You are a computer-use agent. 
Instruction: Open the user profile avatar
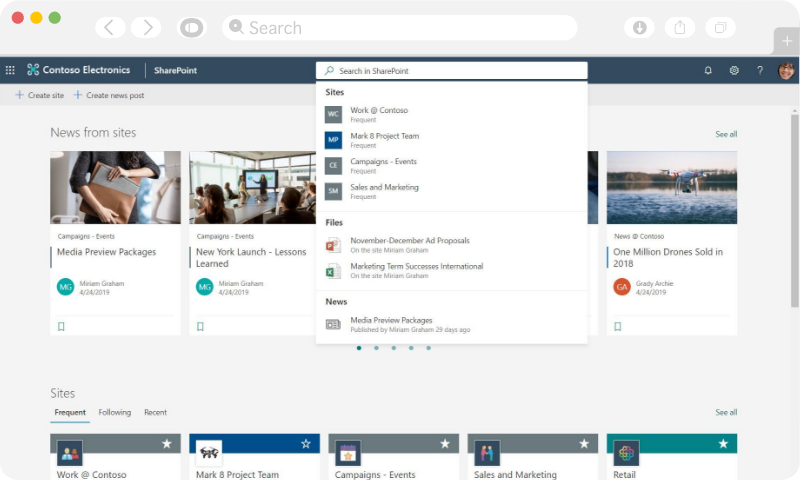tap(787, 70)
